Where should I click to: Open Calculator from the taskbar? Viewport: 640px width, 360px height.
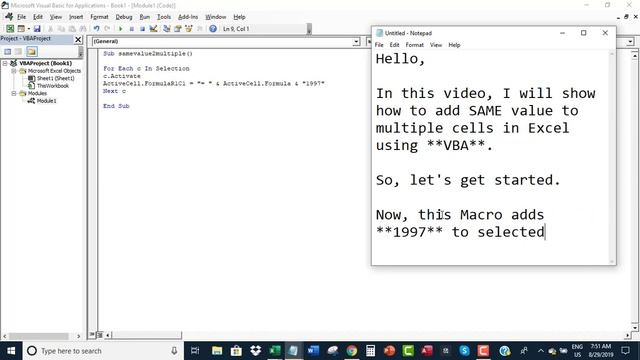371,351
